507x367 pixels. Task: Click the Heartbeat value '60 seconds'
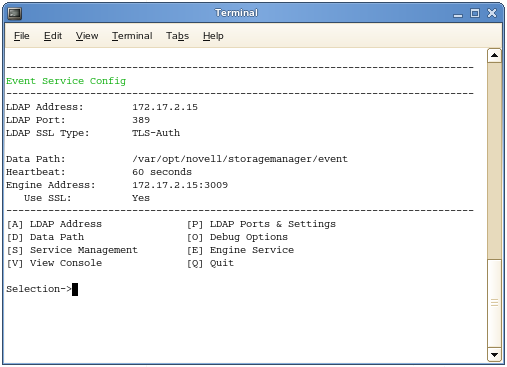[162, 172]
